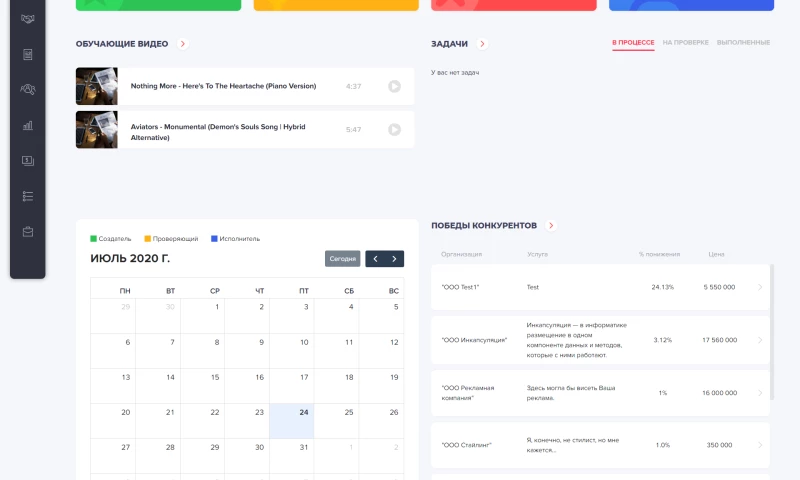Click the Nothing More video title text

(x=223, y=86)
